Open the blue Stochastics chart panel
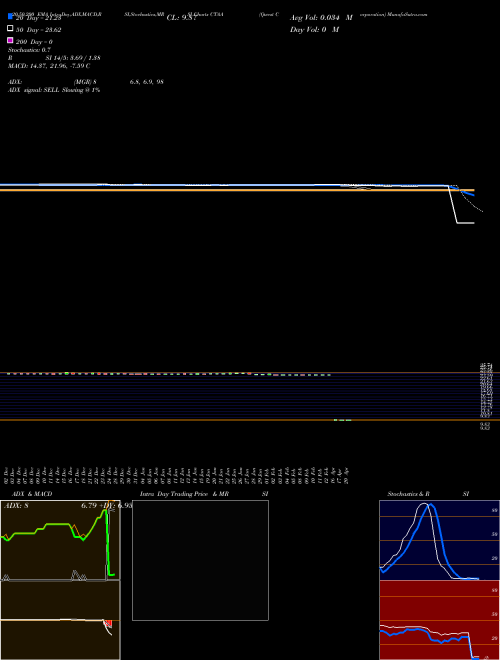The width and height of the screenshot is (500, 660). click(439, 540)
